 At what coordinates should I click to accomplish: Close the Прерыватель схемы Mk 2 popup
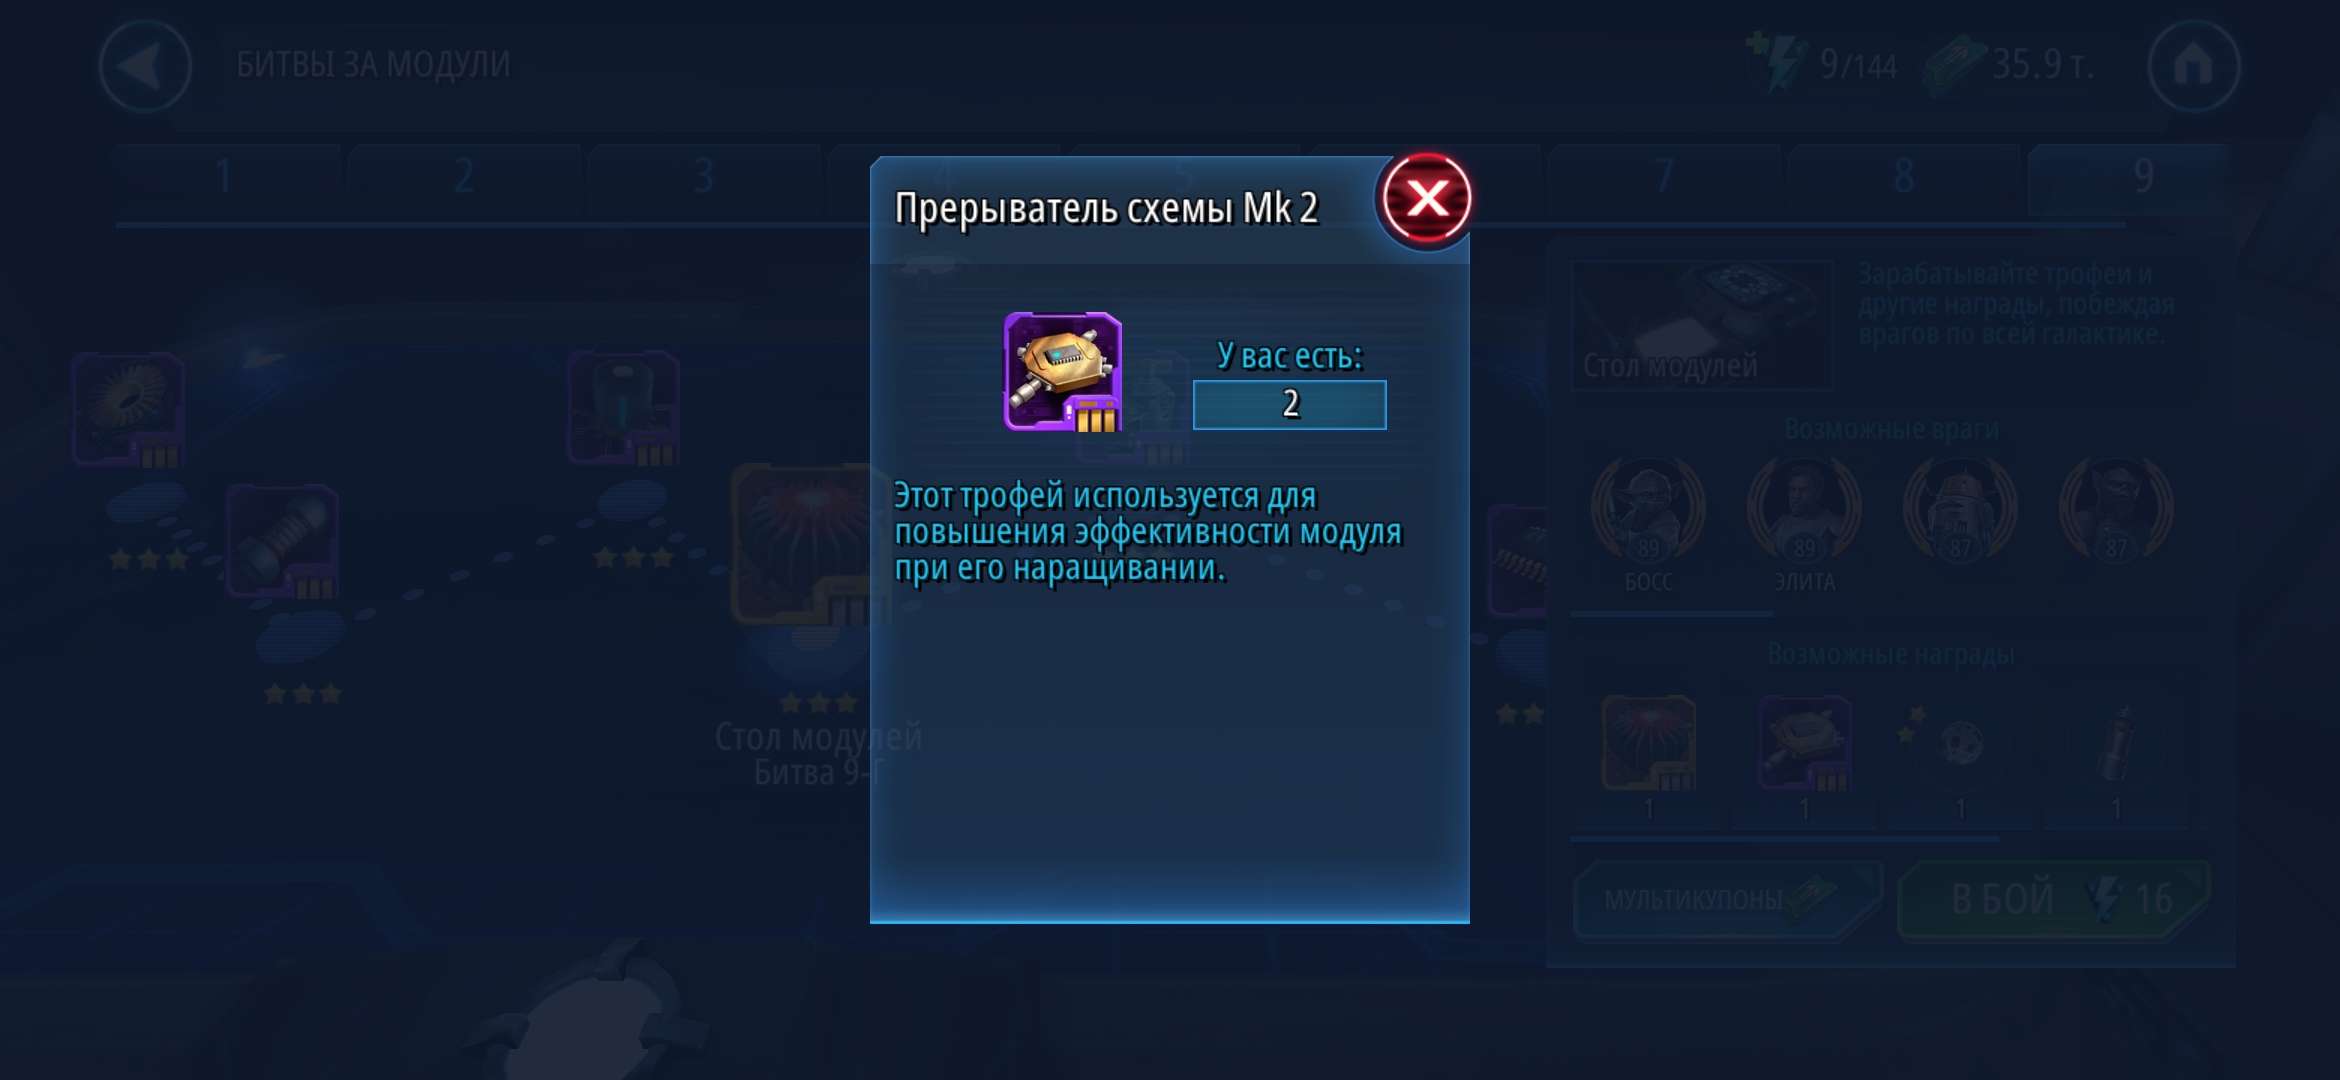tap(1426, 198)
